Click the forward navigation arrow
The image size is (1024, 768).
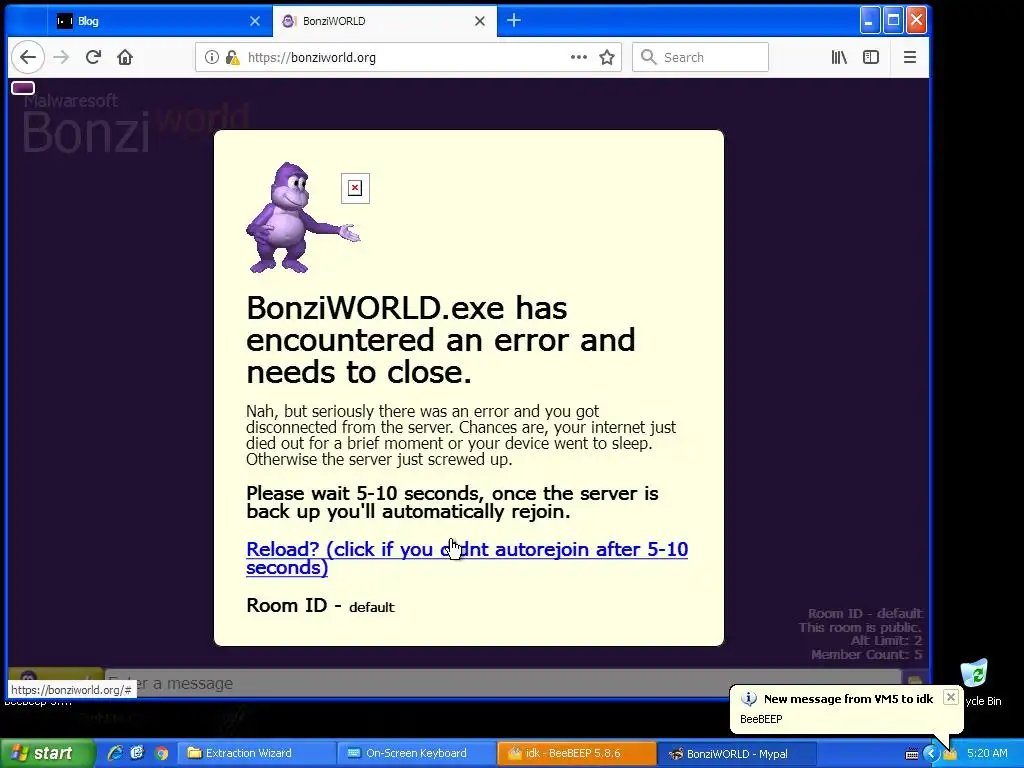click(61, 57)
